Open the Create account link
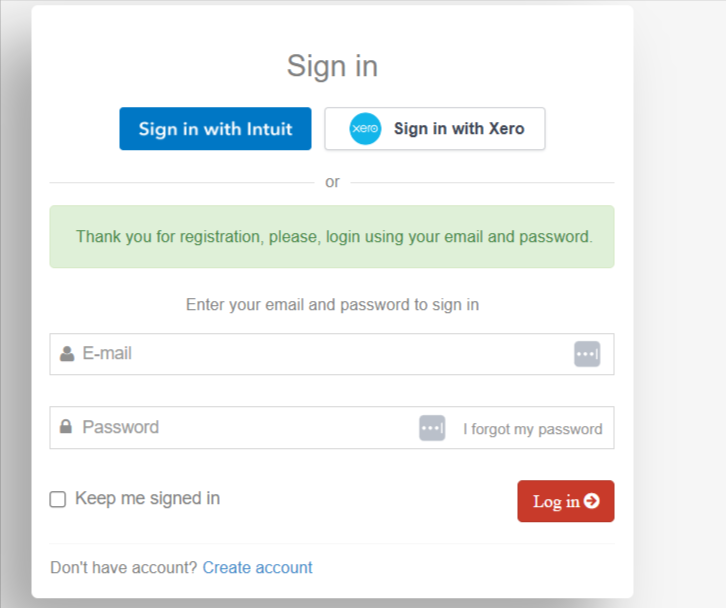The width and height of the screenshot is (726, 608). coord(257,568)
